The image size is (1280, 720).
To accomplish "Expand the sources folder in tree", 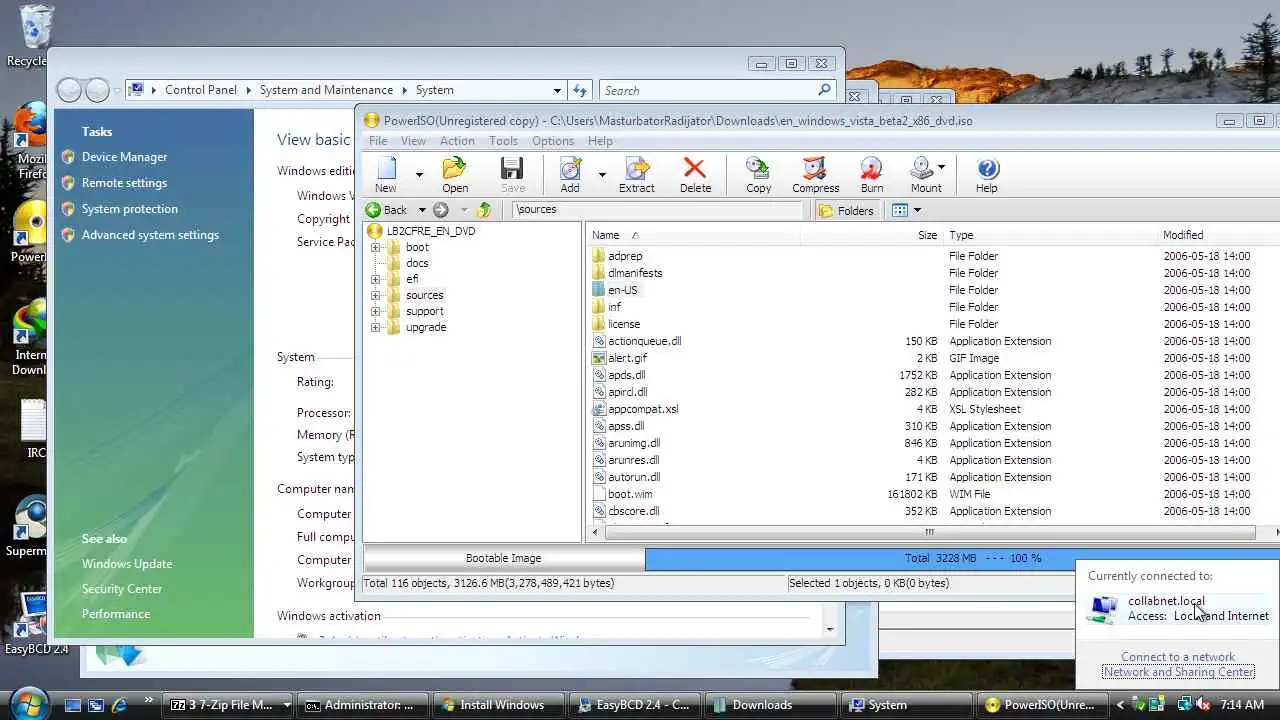I will click(x=376, y=295).
